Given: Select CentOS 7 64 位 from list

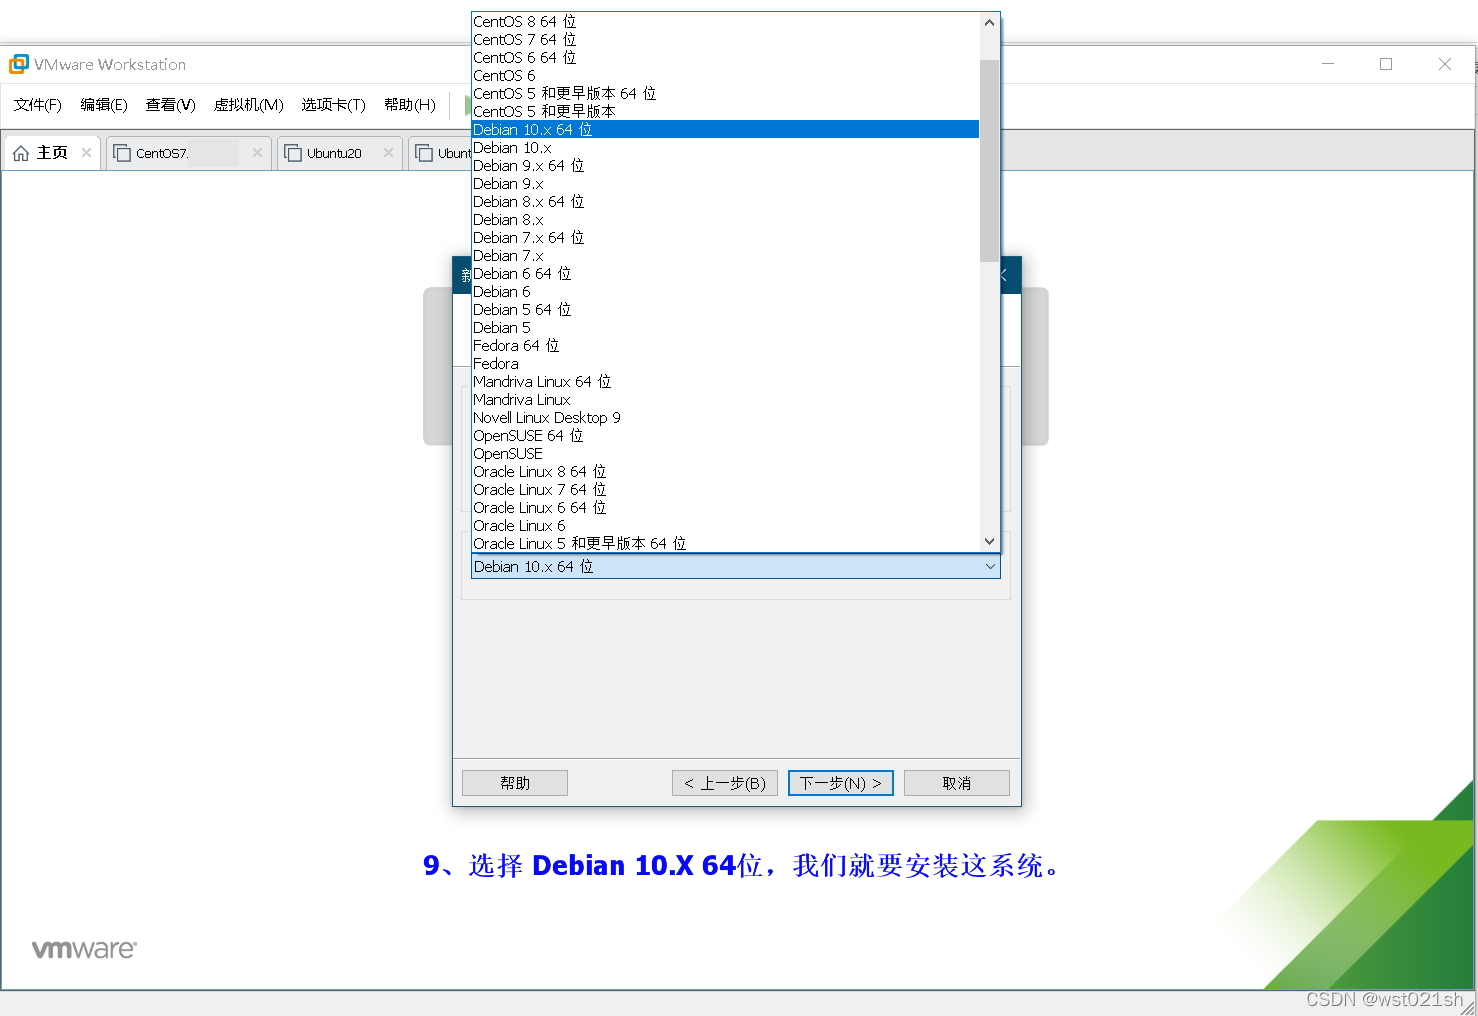Looking at the screenshot, I should click(x=725, y=40).
